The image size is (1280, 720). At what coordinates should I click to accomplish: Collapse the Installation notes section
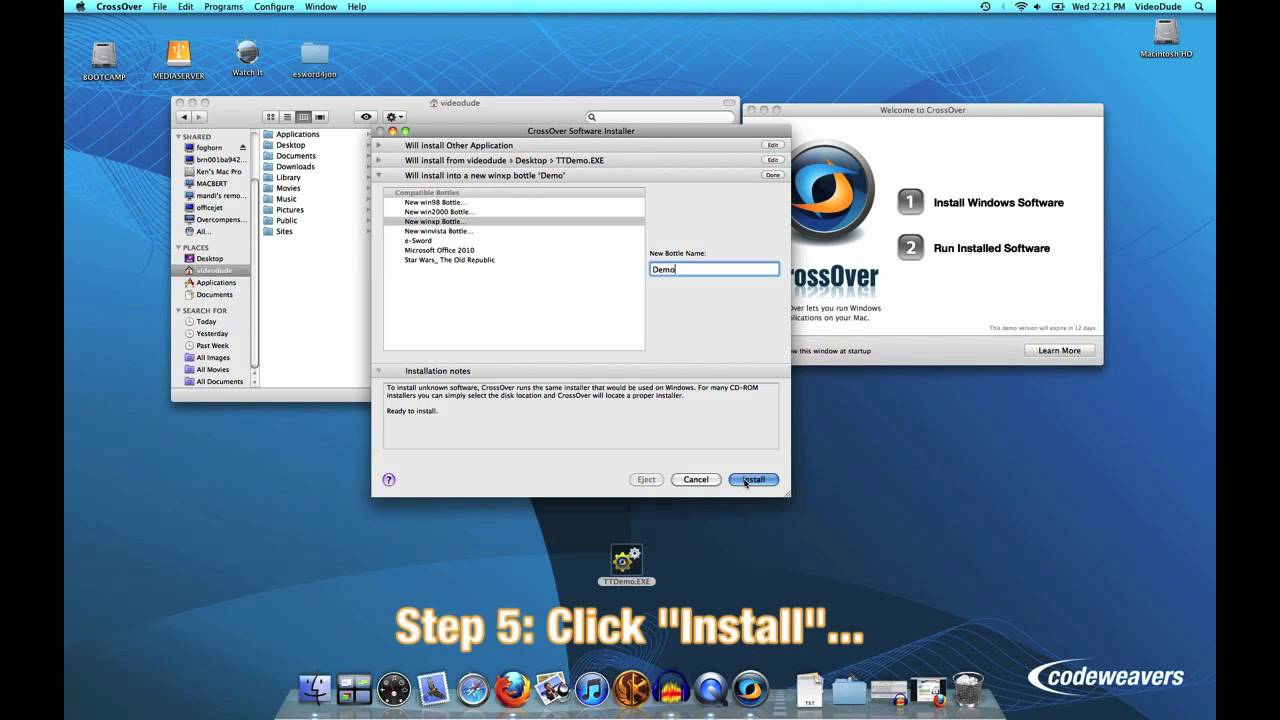378,371
